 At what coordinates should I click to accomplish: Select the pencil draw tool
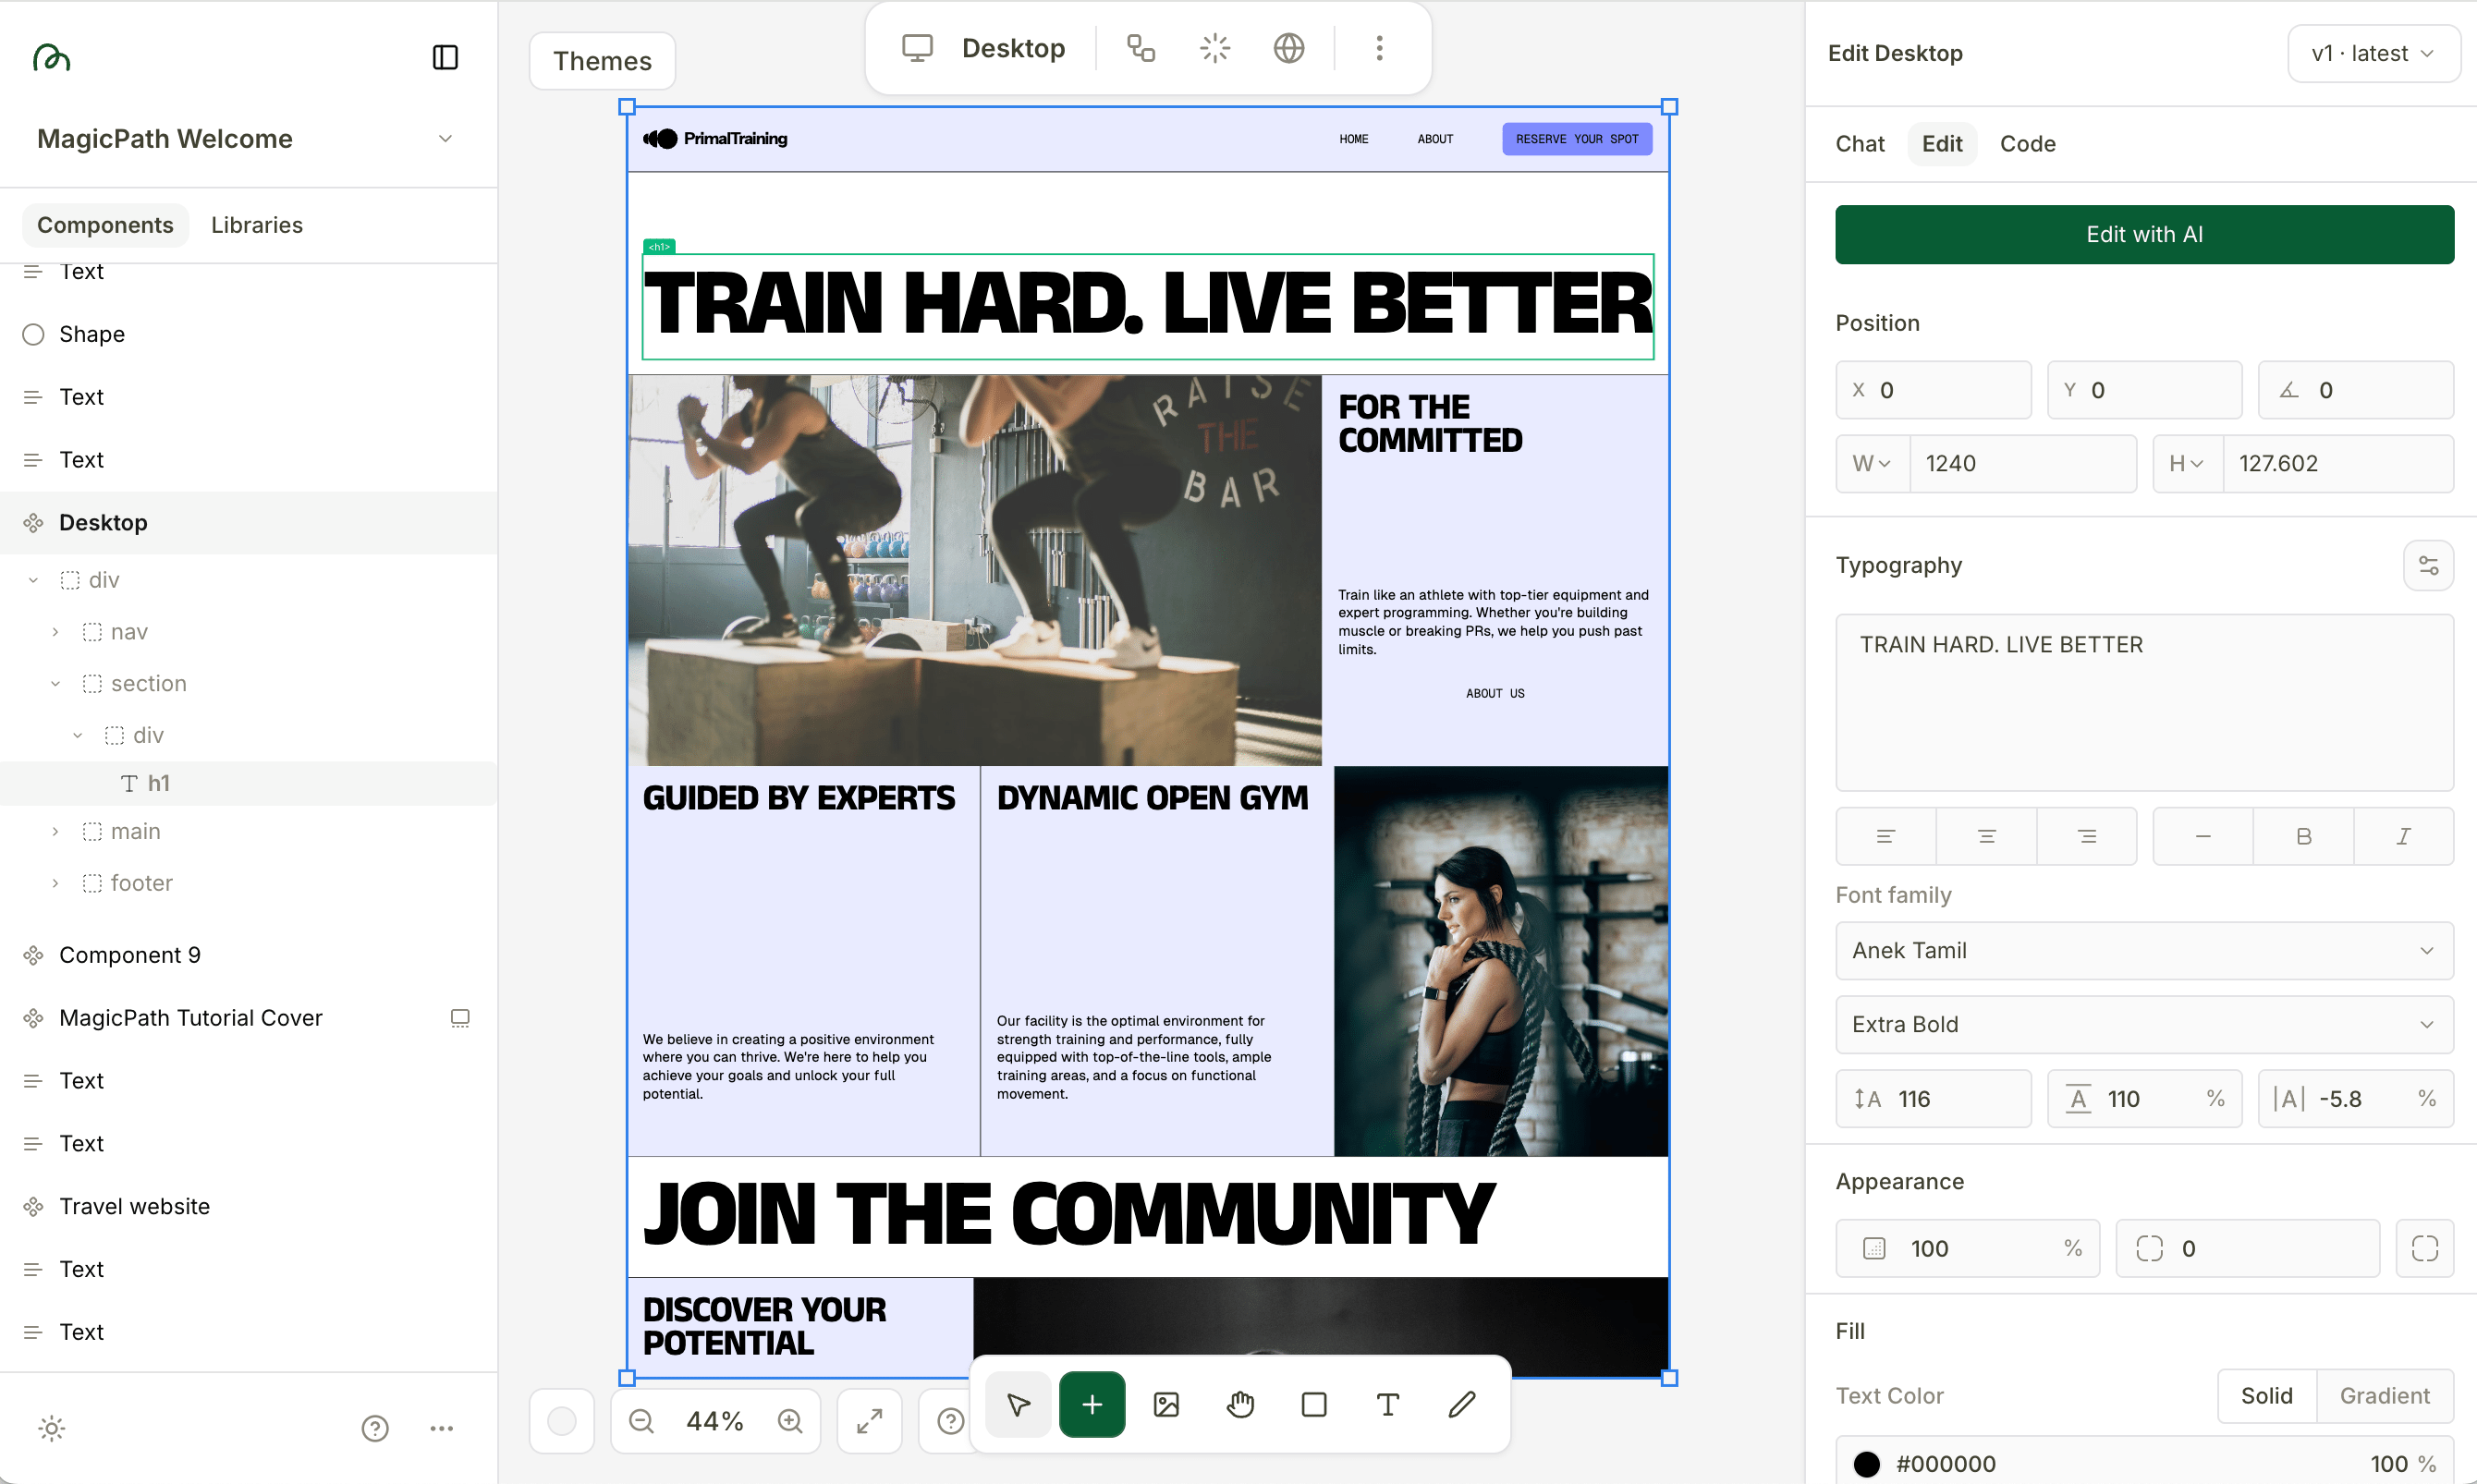tap(1461, 1404)
